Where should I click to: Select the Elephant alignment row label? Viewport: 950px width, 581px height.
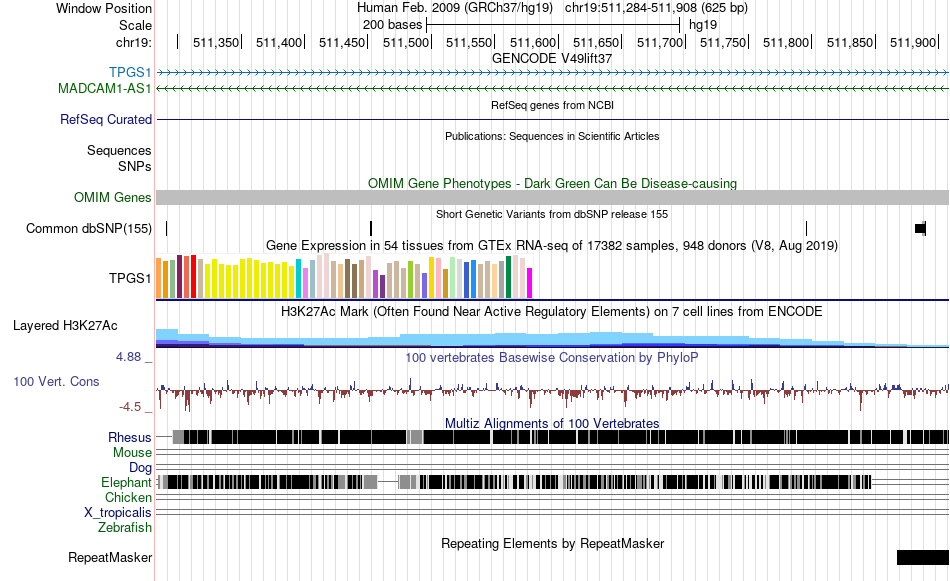click(x=126, y=482)
